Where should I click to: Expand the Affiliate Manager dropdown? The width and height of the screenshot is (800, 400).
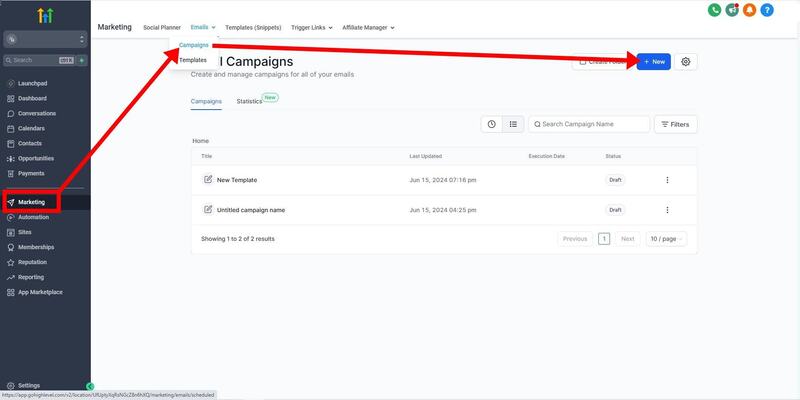pos(368,28)
